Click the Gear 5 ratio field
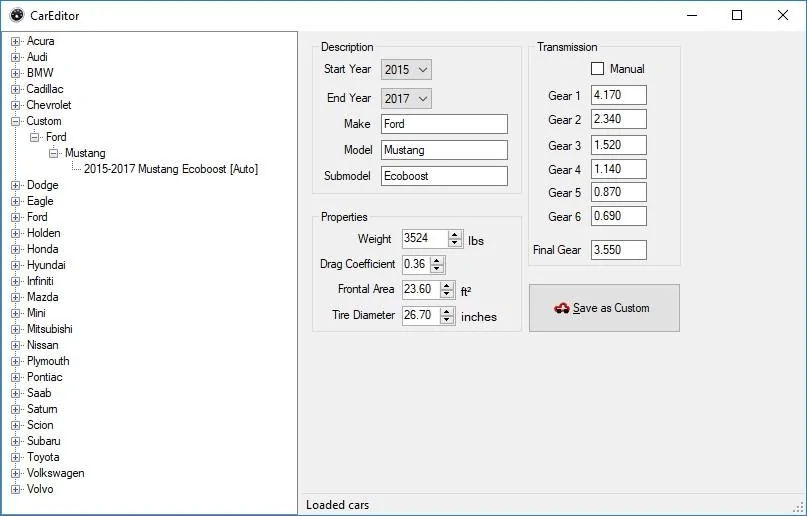 coord(619,192)
